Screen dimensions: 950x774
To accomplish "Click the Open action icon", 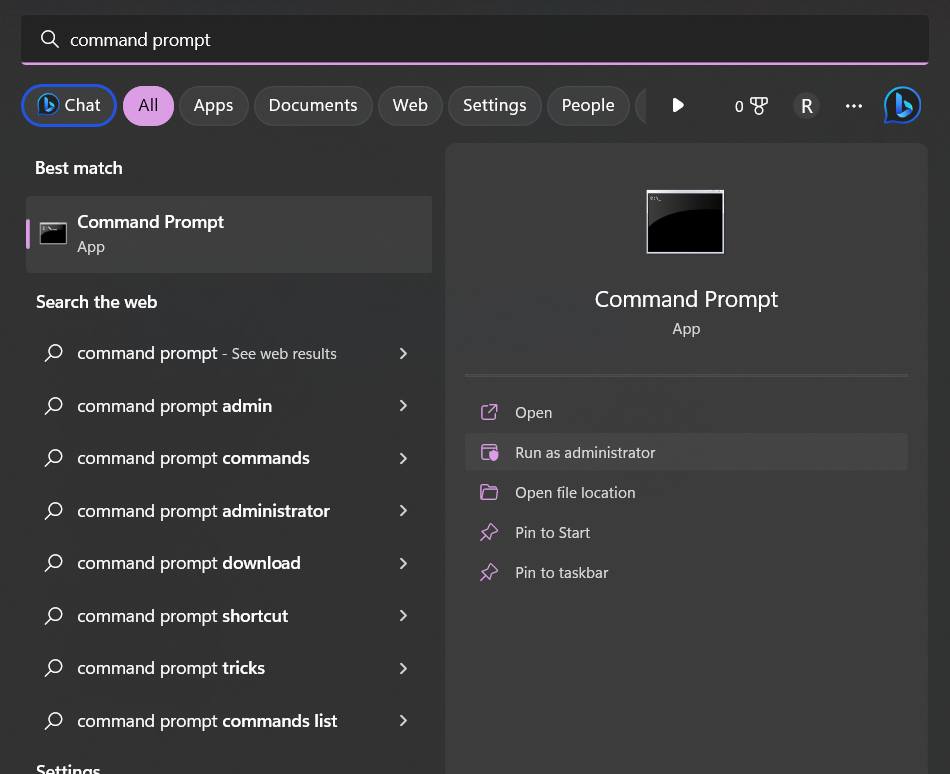I will 489,412.
